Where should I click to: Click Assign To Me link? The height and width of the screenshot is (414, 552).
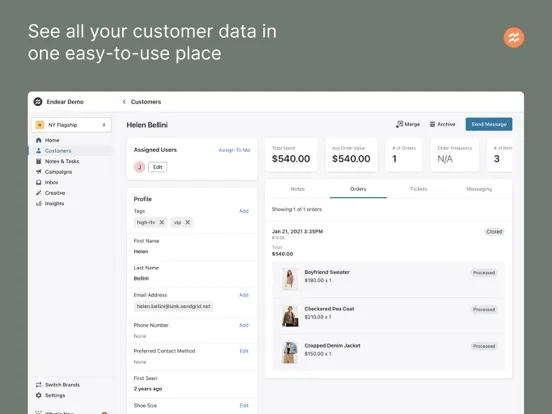coord(234,150)
